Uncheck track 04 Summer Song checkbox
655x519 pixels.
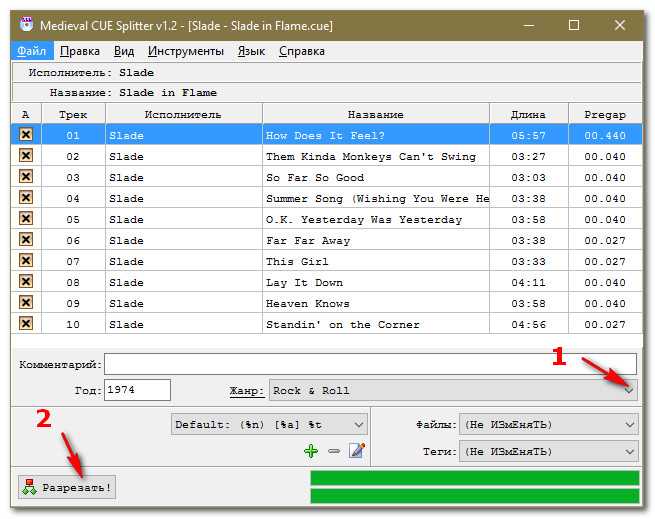pyautogui.click(x=26, y=197)
